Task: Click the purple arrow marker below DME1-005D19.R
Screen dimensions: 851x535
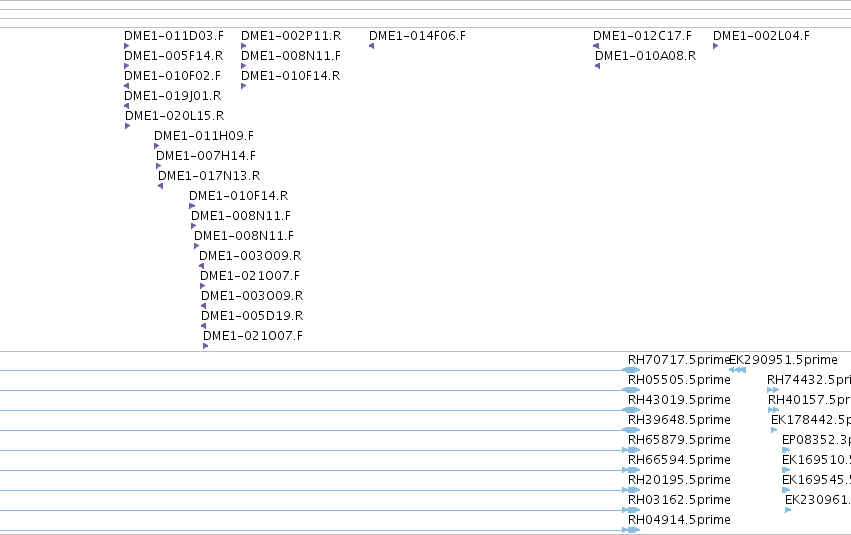Action: tap(204, 326)
